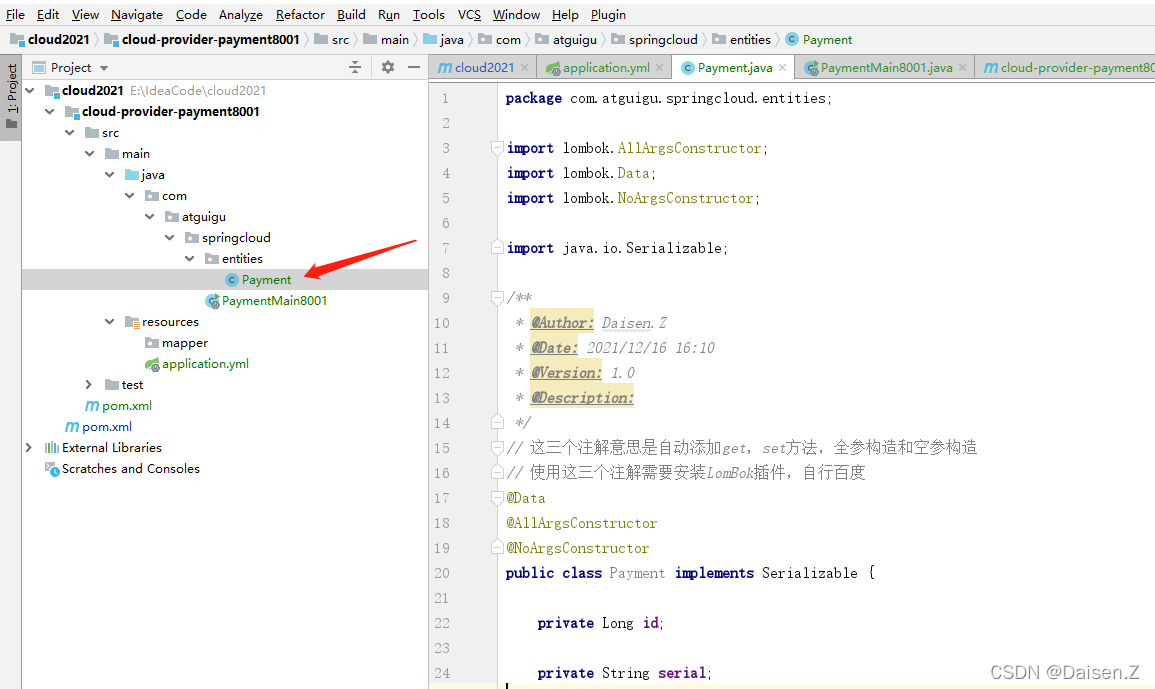This screenshot has height=689, width=1155.
Task: Collapse the entities package node
Action: pyautogui.click(x=189, y=259)
